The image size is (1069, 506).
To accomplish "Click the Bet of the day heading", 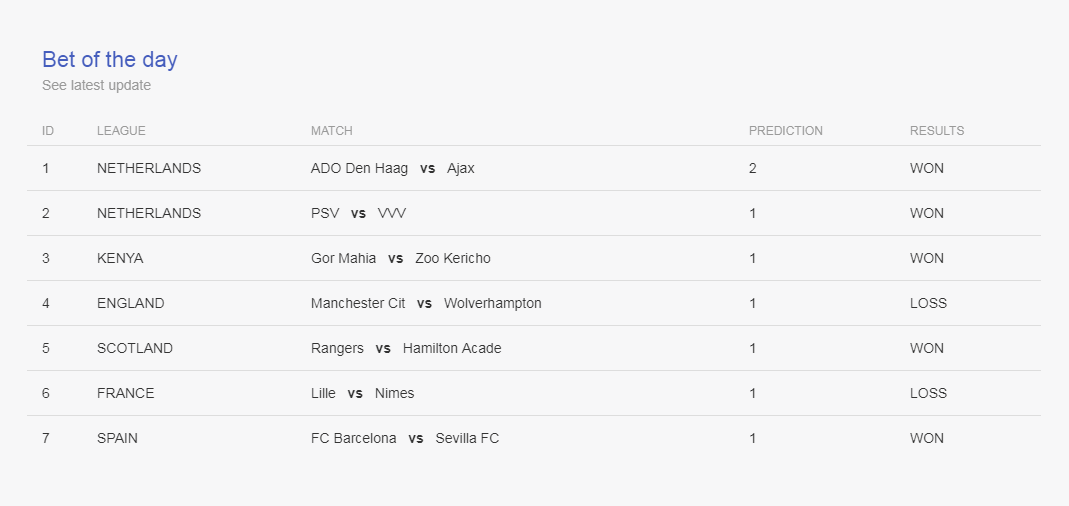I will [110, 59].
